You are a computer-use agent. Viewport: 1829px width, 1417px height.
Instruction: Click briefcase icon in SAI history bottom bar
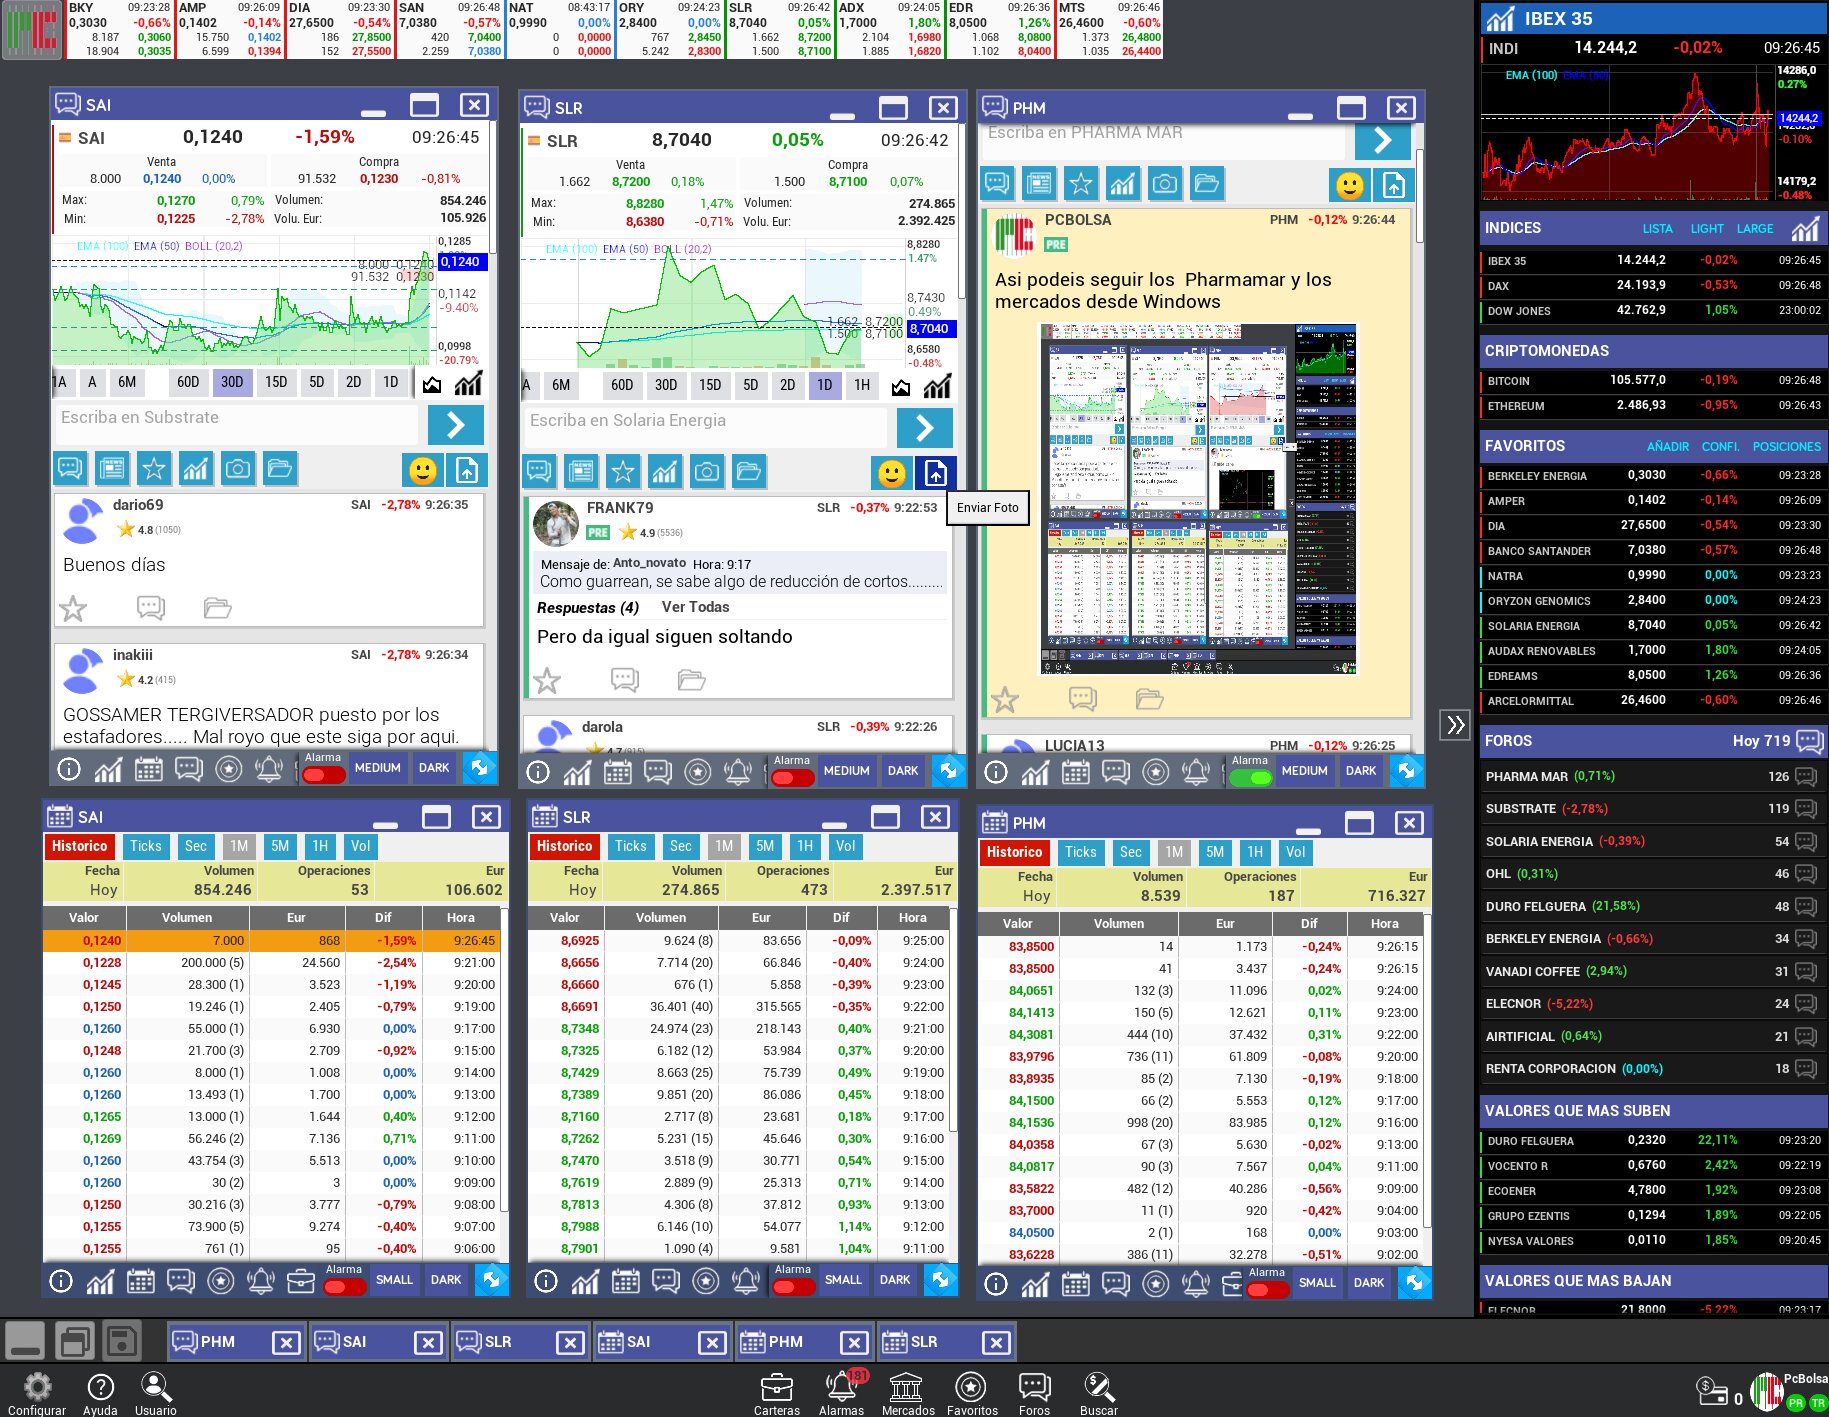(301, 1281)
